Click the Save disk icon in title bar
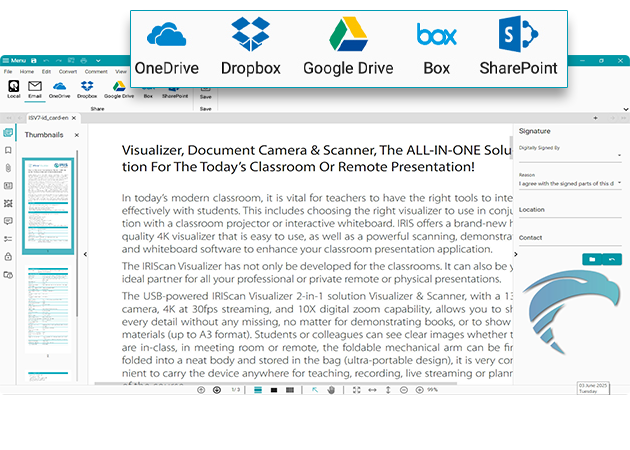This screenshot has width=630, height=450. point(34,61)
